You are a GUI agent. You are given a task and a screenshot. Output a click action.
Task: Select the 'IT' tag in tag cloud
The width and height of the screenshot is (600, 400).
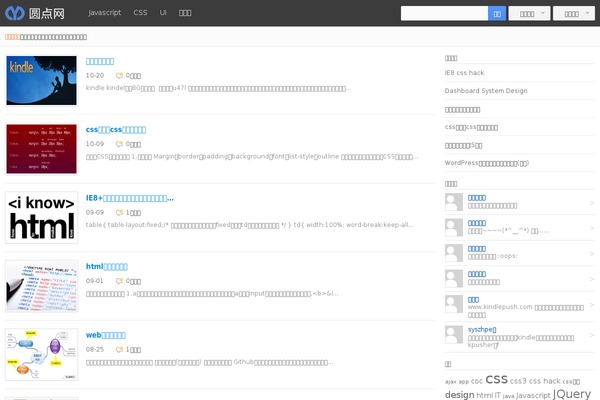(497, 395)
